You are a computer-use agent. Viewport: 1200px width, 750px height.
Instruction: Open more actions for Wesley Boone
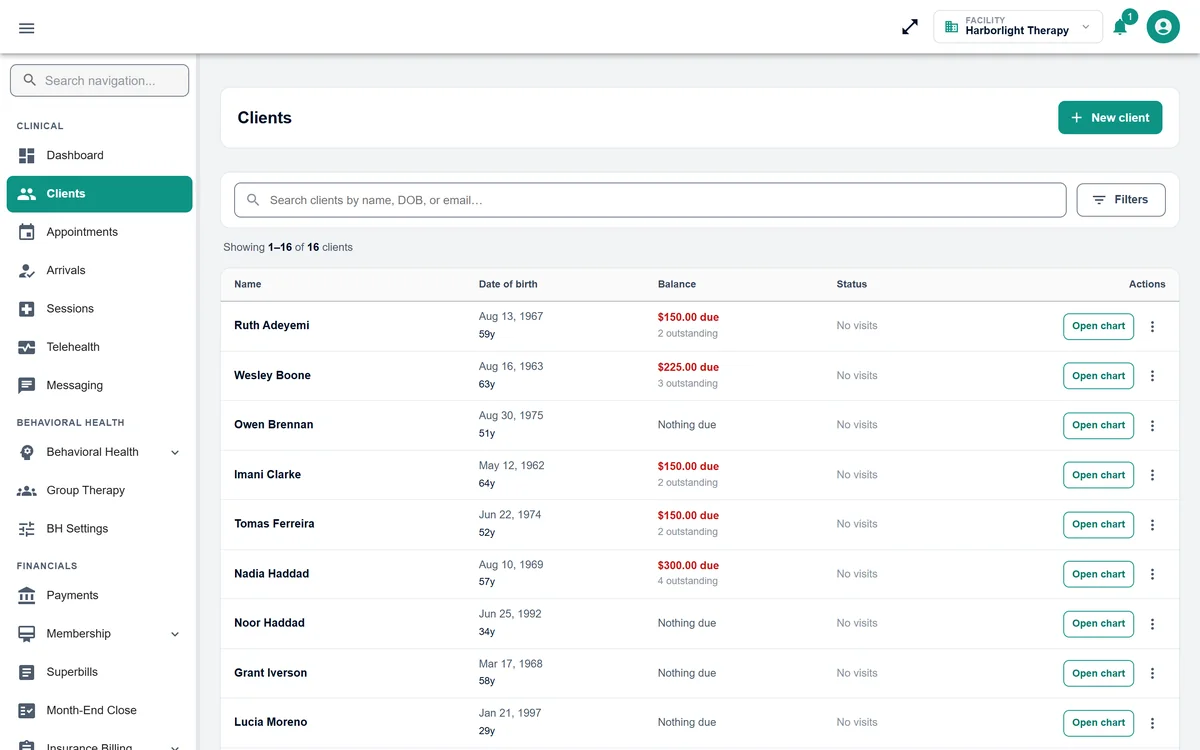1152,376
